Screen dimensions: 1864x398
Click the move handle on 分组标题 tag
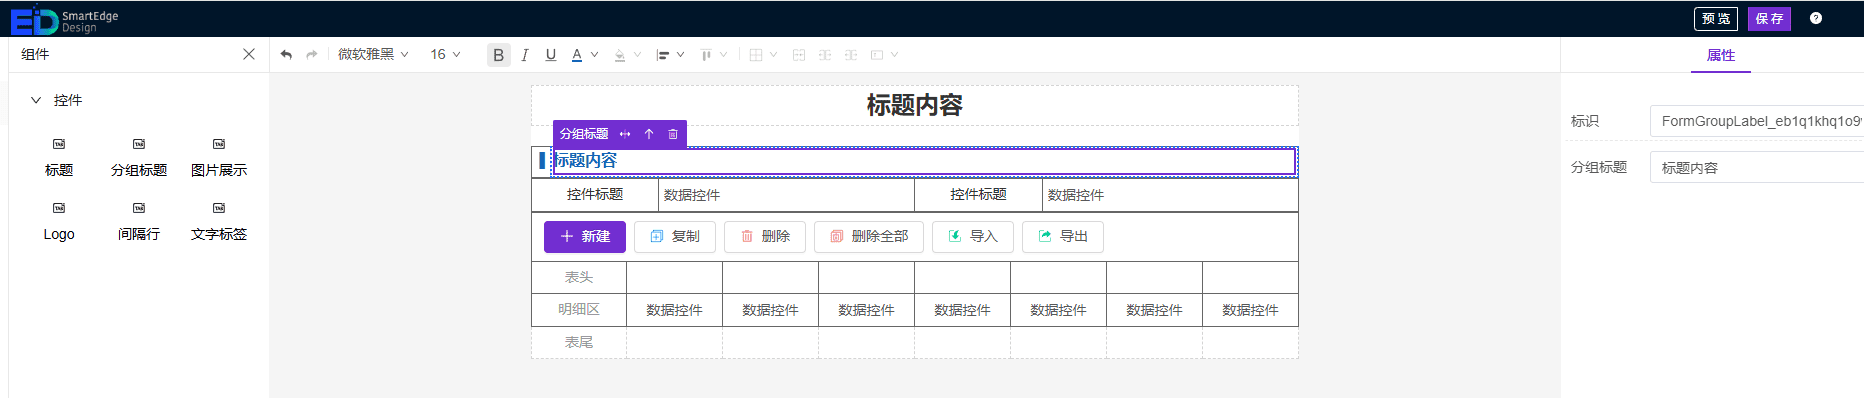click(625, 134)
